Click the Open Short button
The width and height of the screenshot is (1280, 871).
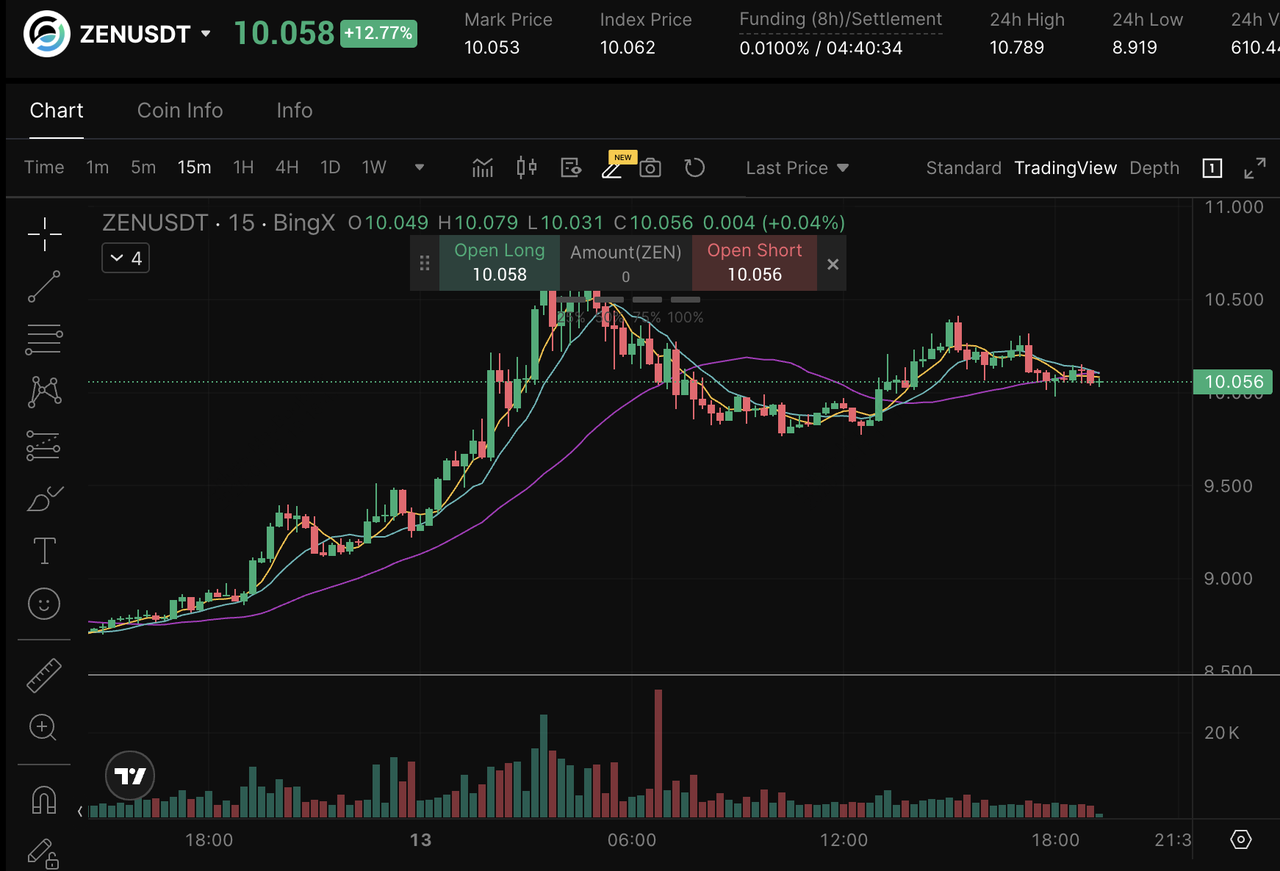(754, 263)
